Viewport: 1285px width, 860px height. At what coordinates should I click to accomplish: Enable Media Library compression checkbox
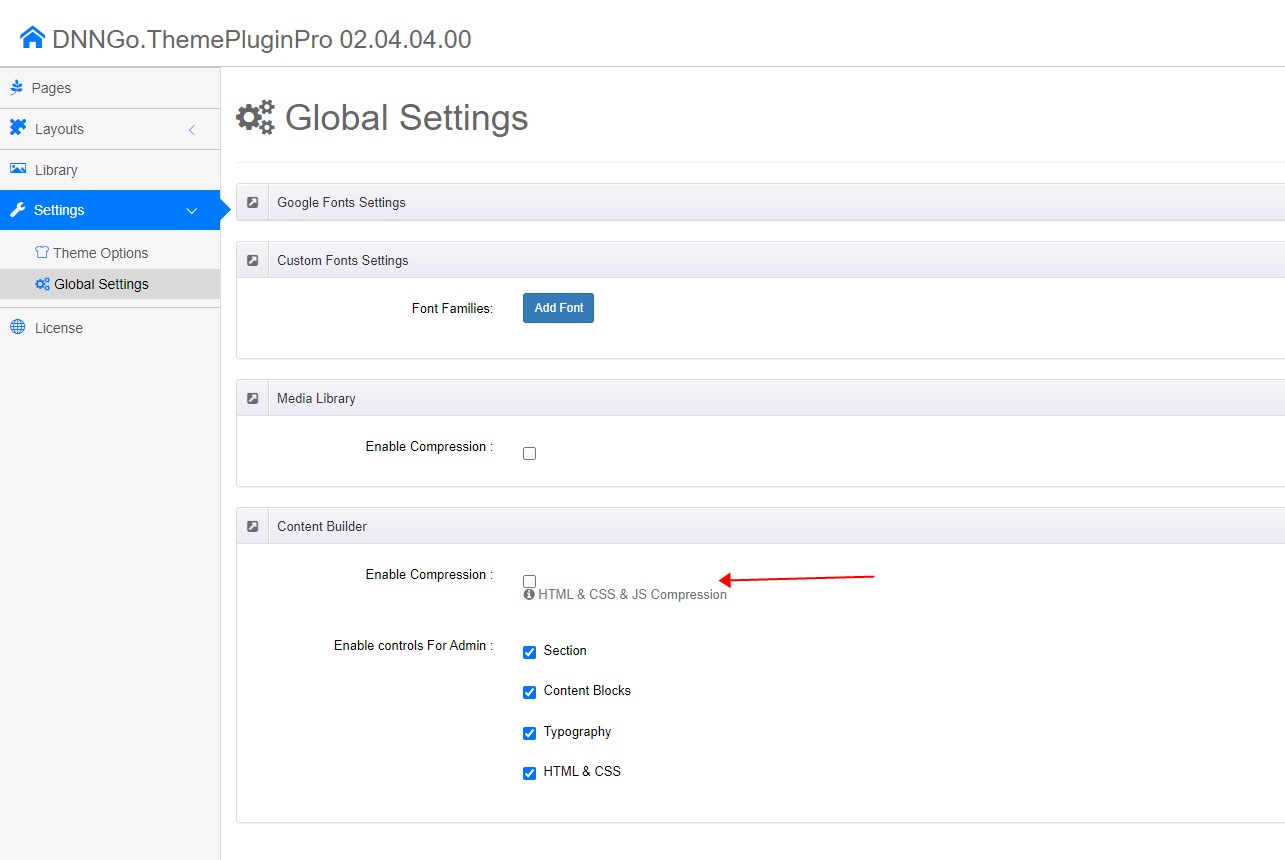(x=530, y=453)
